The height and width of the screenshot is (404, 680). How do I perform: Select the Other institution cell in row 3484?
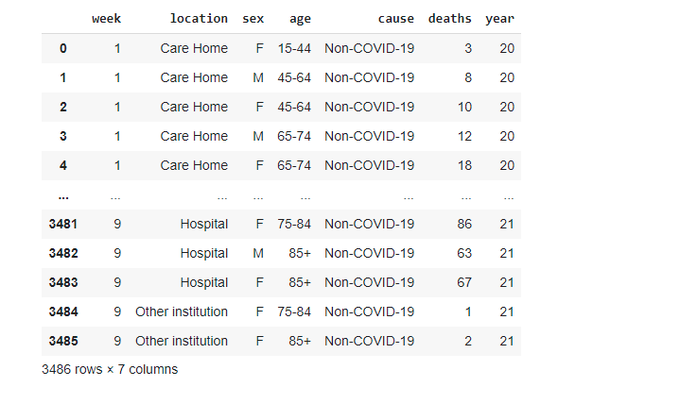[x=181, y=312]
